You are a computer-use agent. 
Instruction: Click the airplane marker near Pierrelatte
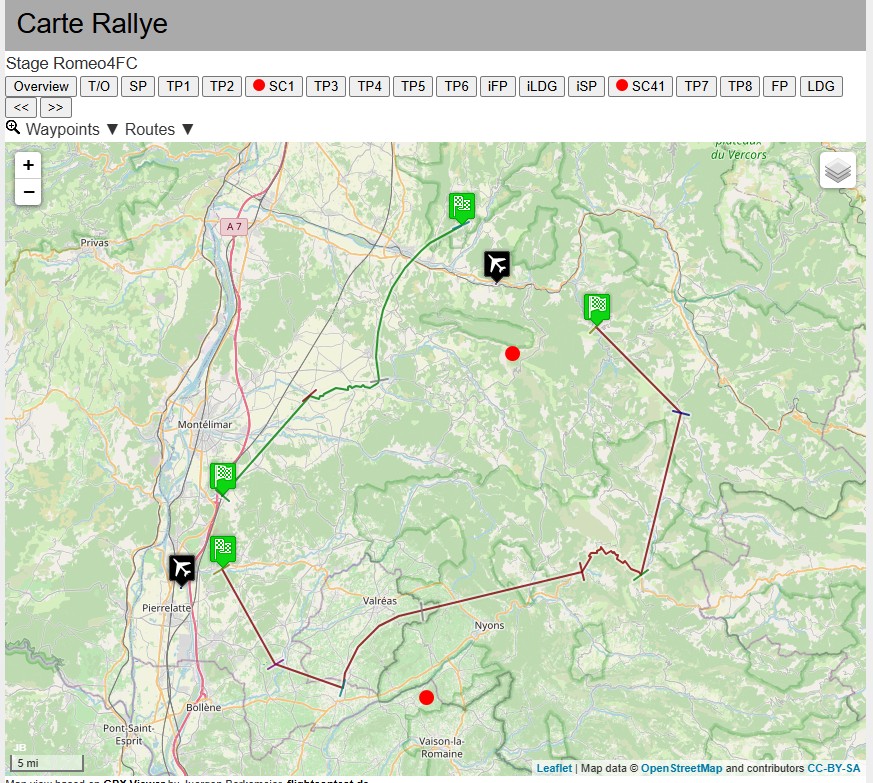pos(182,570)
